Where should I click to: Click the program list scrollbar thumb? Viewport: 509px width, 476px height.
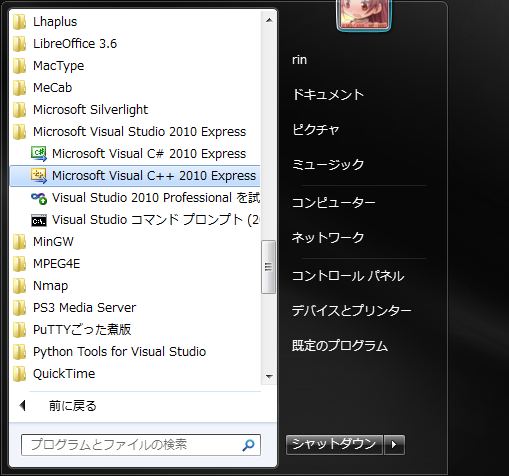pos(268,267)
